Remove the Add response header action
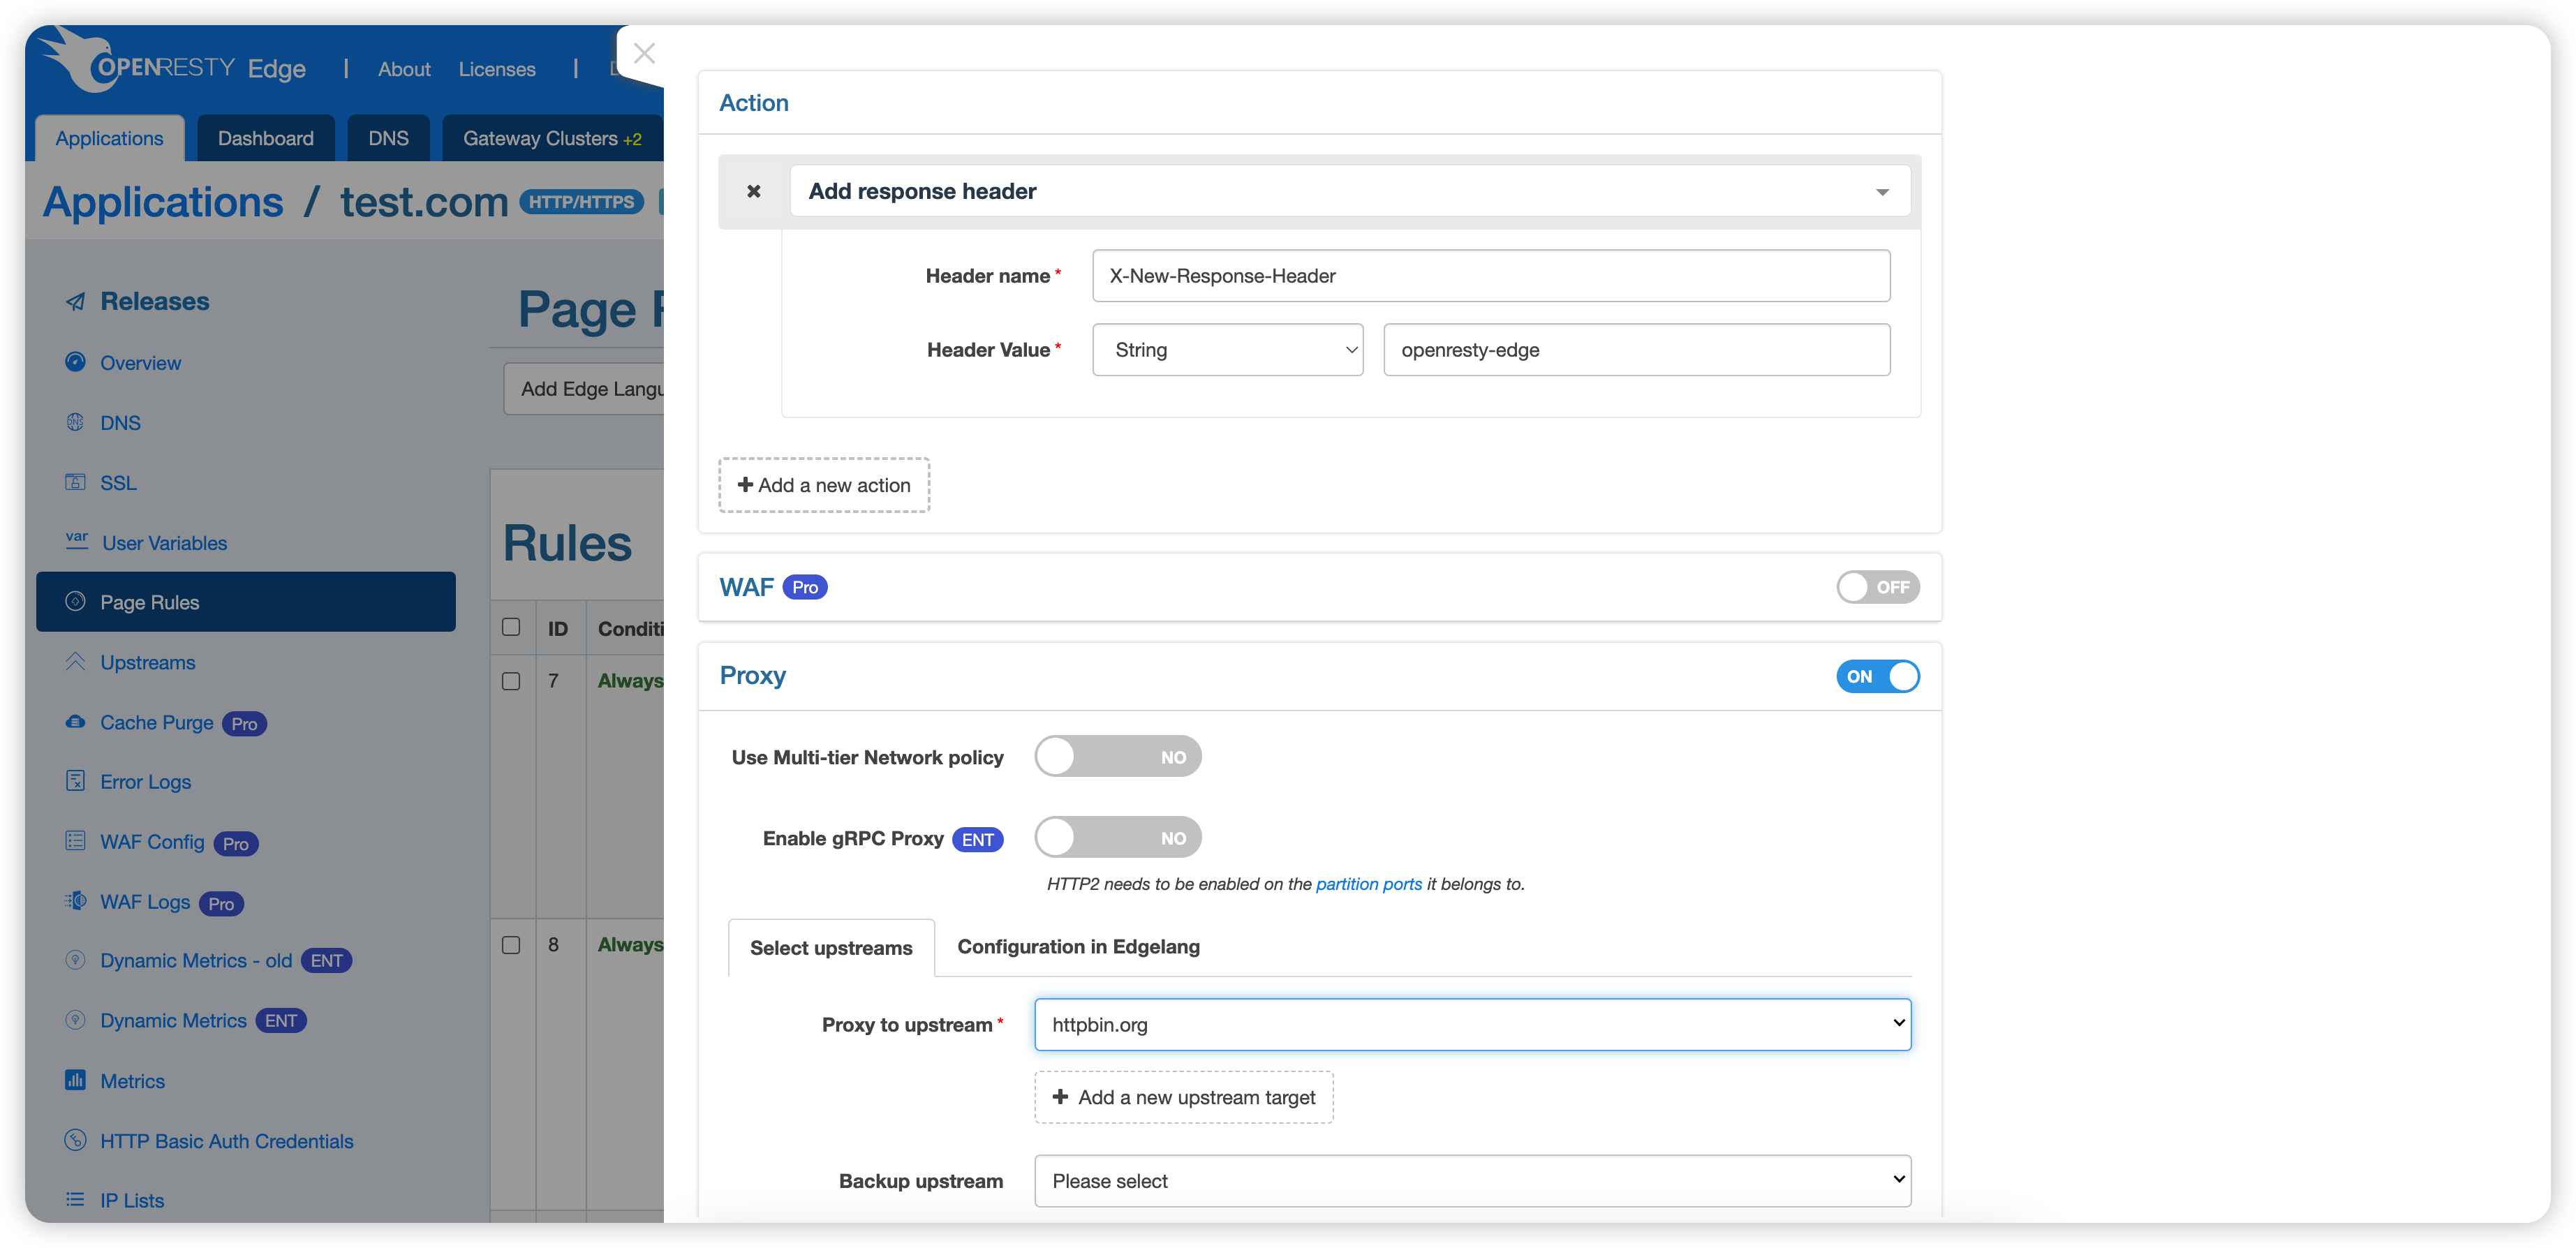 click(x=754, y=191)
